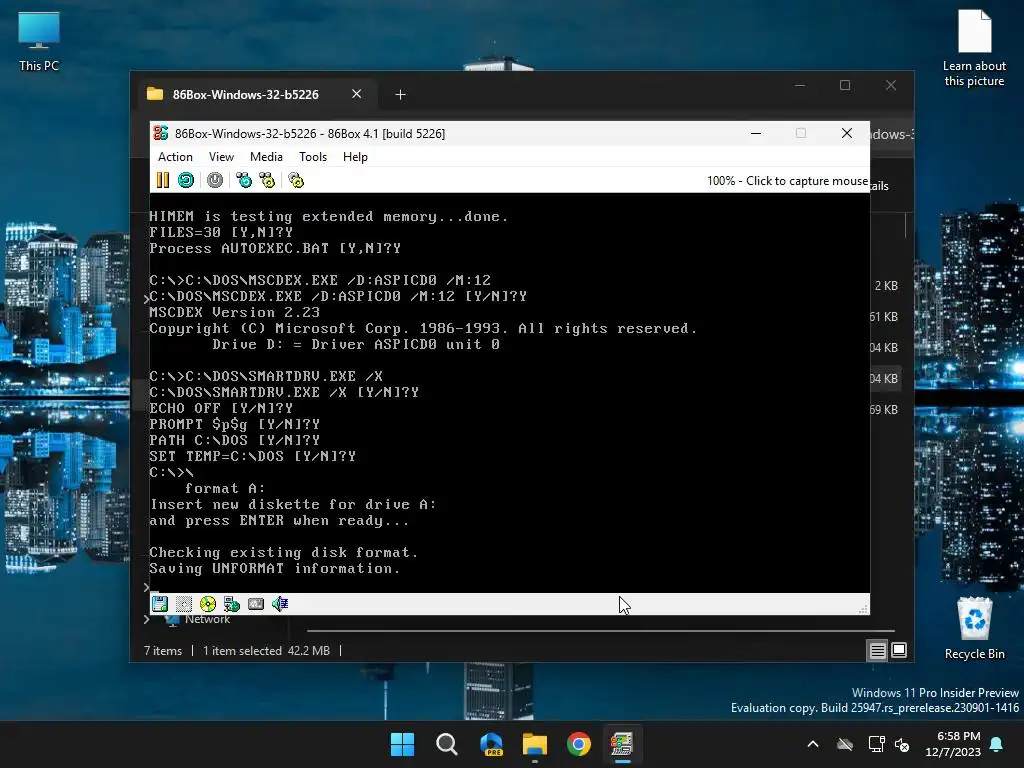Show hidden system tray icons

tap(813, 744)
